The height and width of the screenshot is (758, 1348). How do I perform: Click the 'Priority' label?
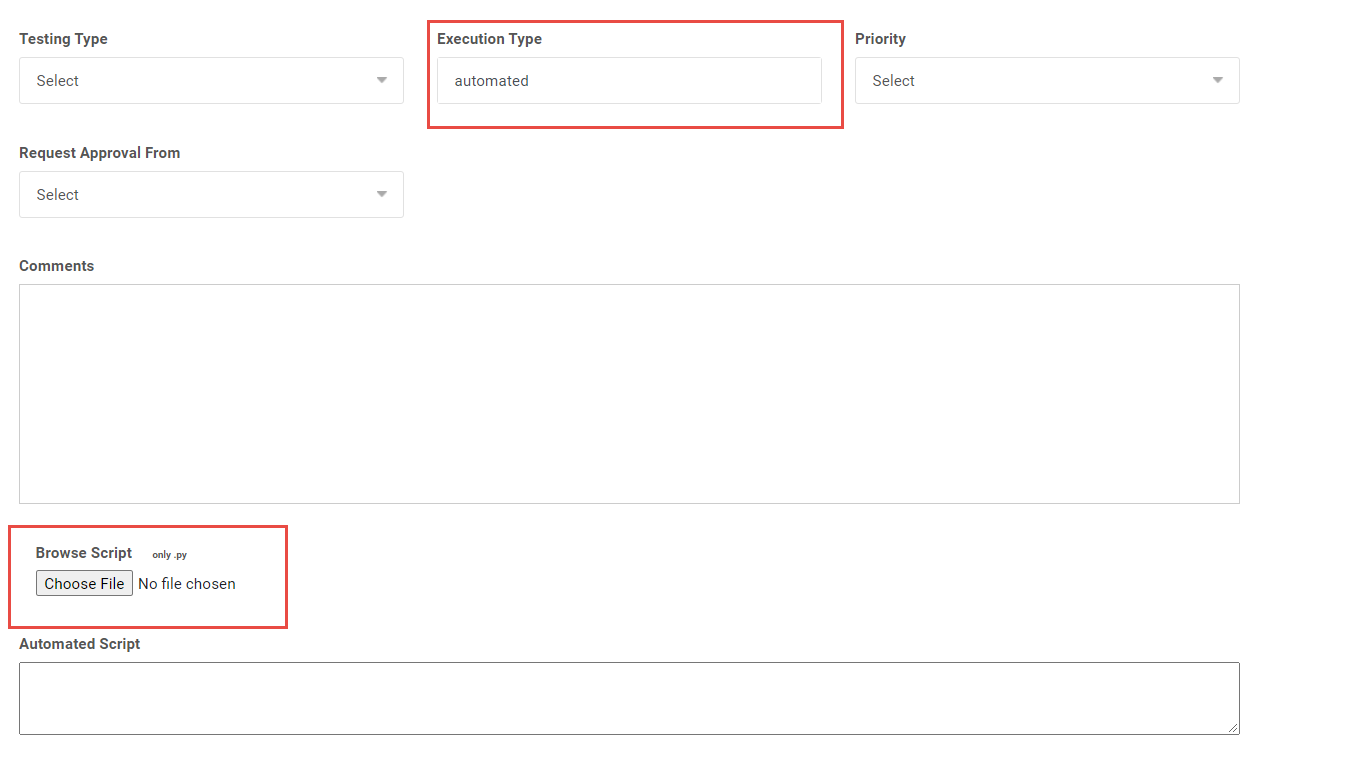click(x=880, y=39)
